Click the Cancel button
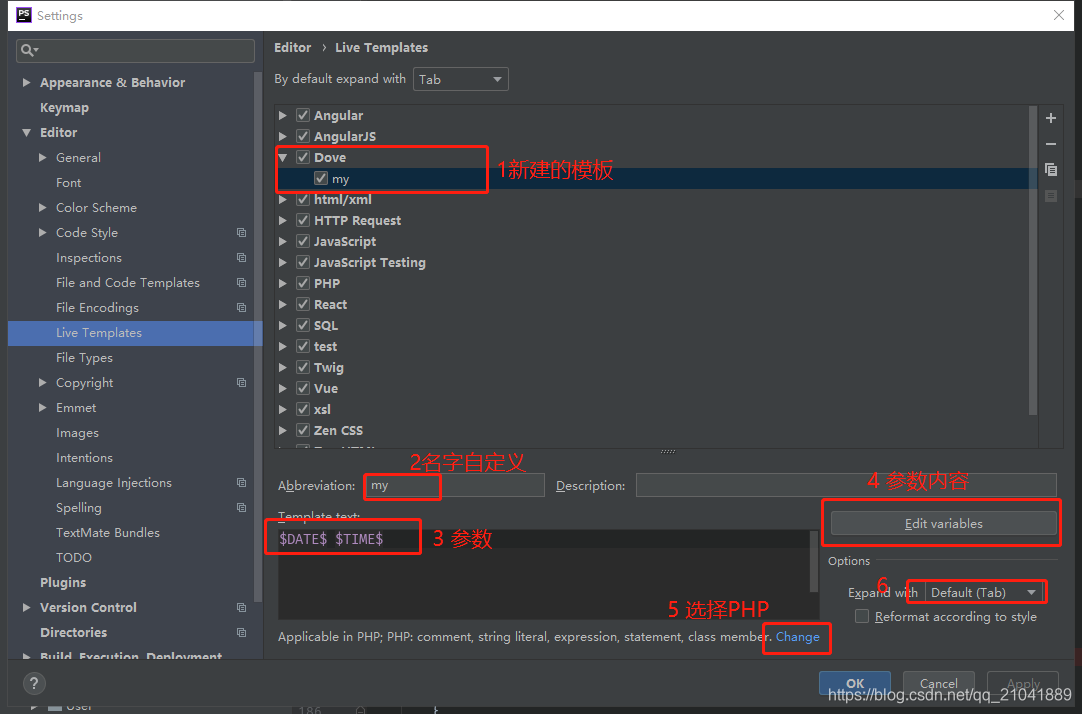Screen dimensions: 1082x714 click(x=938, y=683)
